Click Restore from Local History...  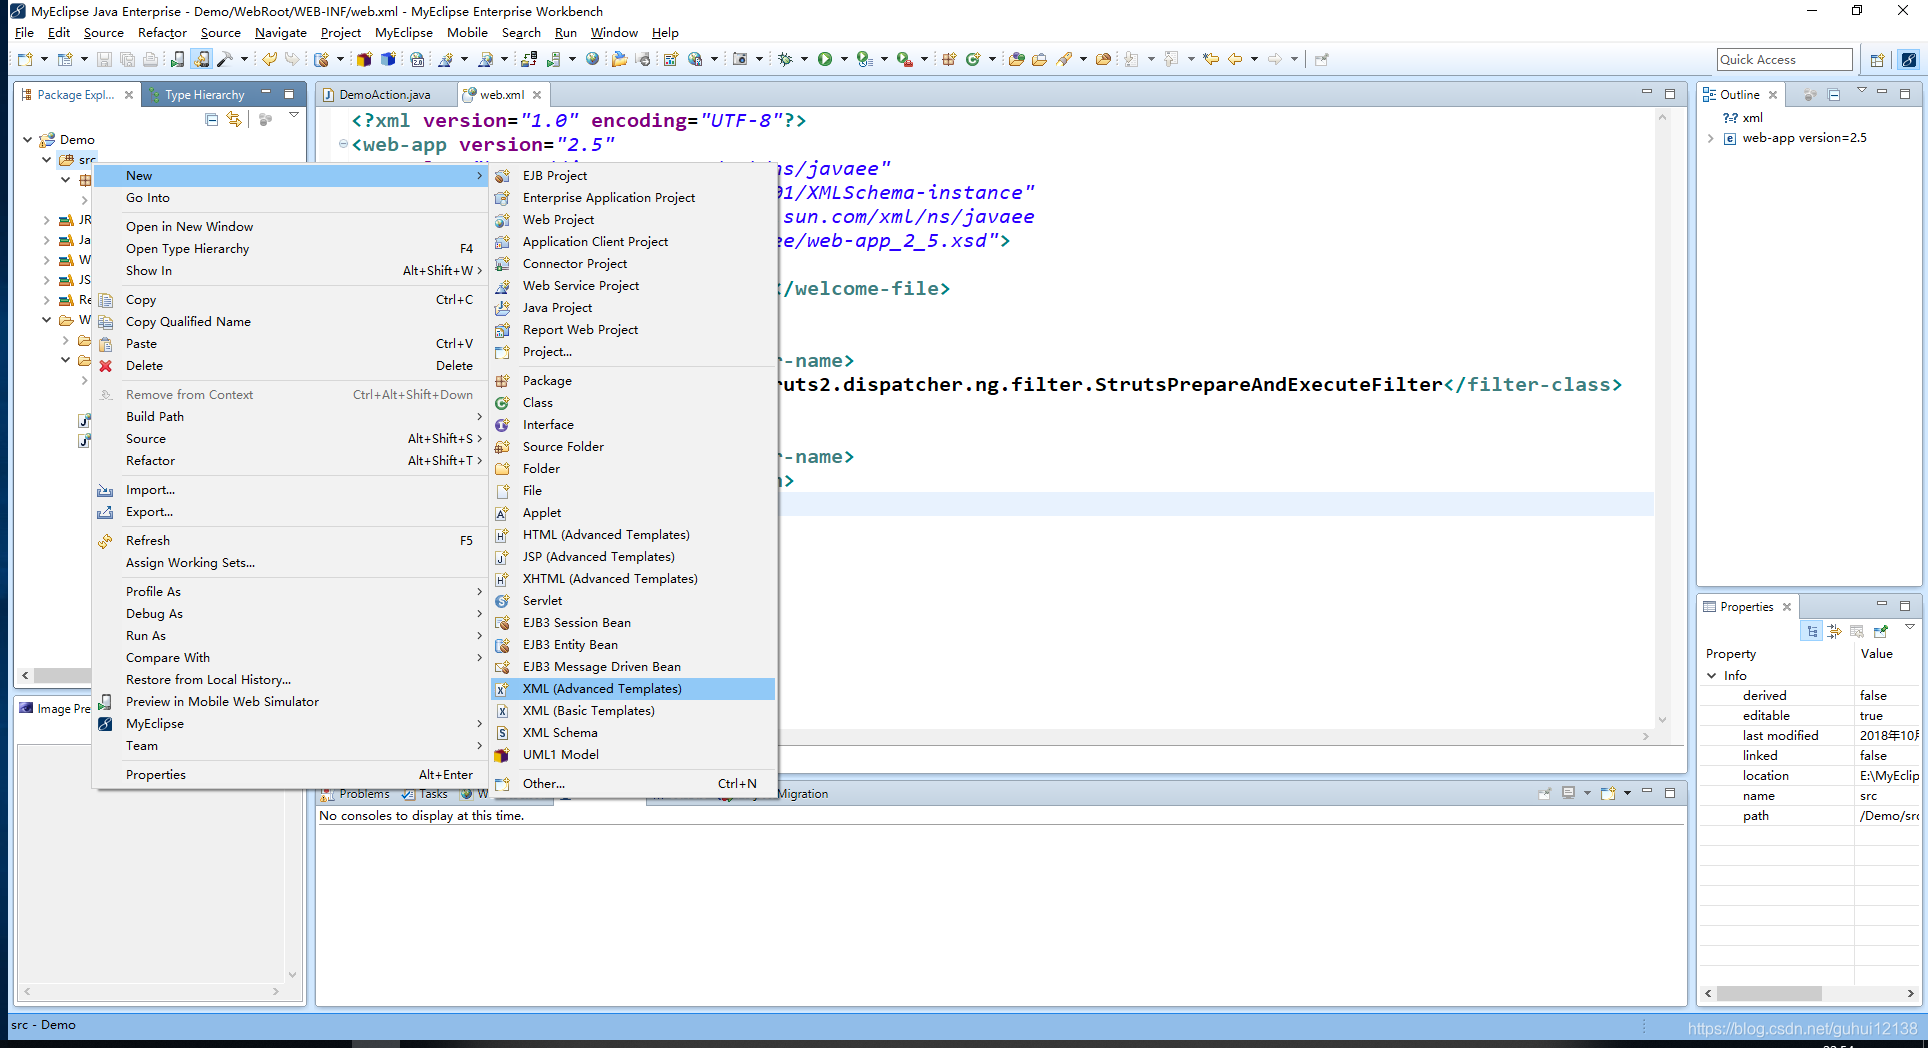[x=290, y=680]
